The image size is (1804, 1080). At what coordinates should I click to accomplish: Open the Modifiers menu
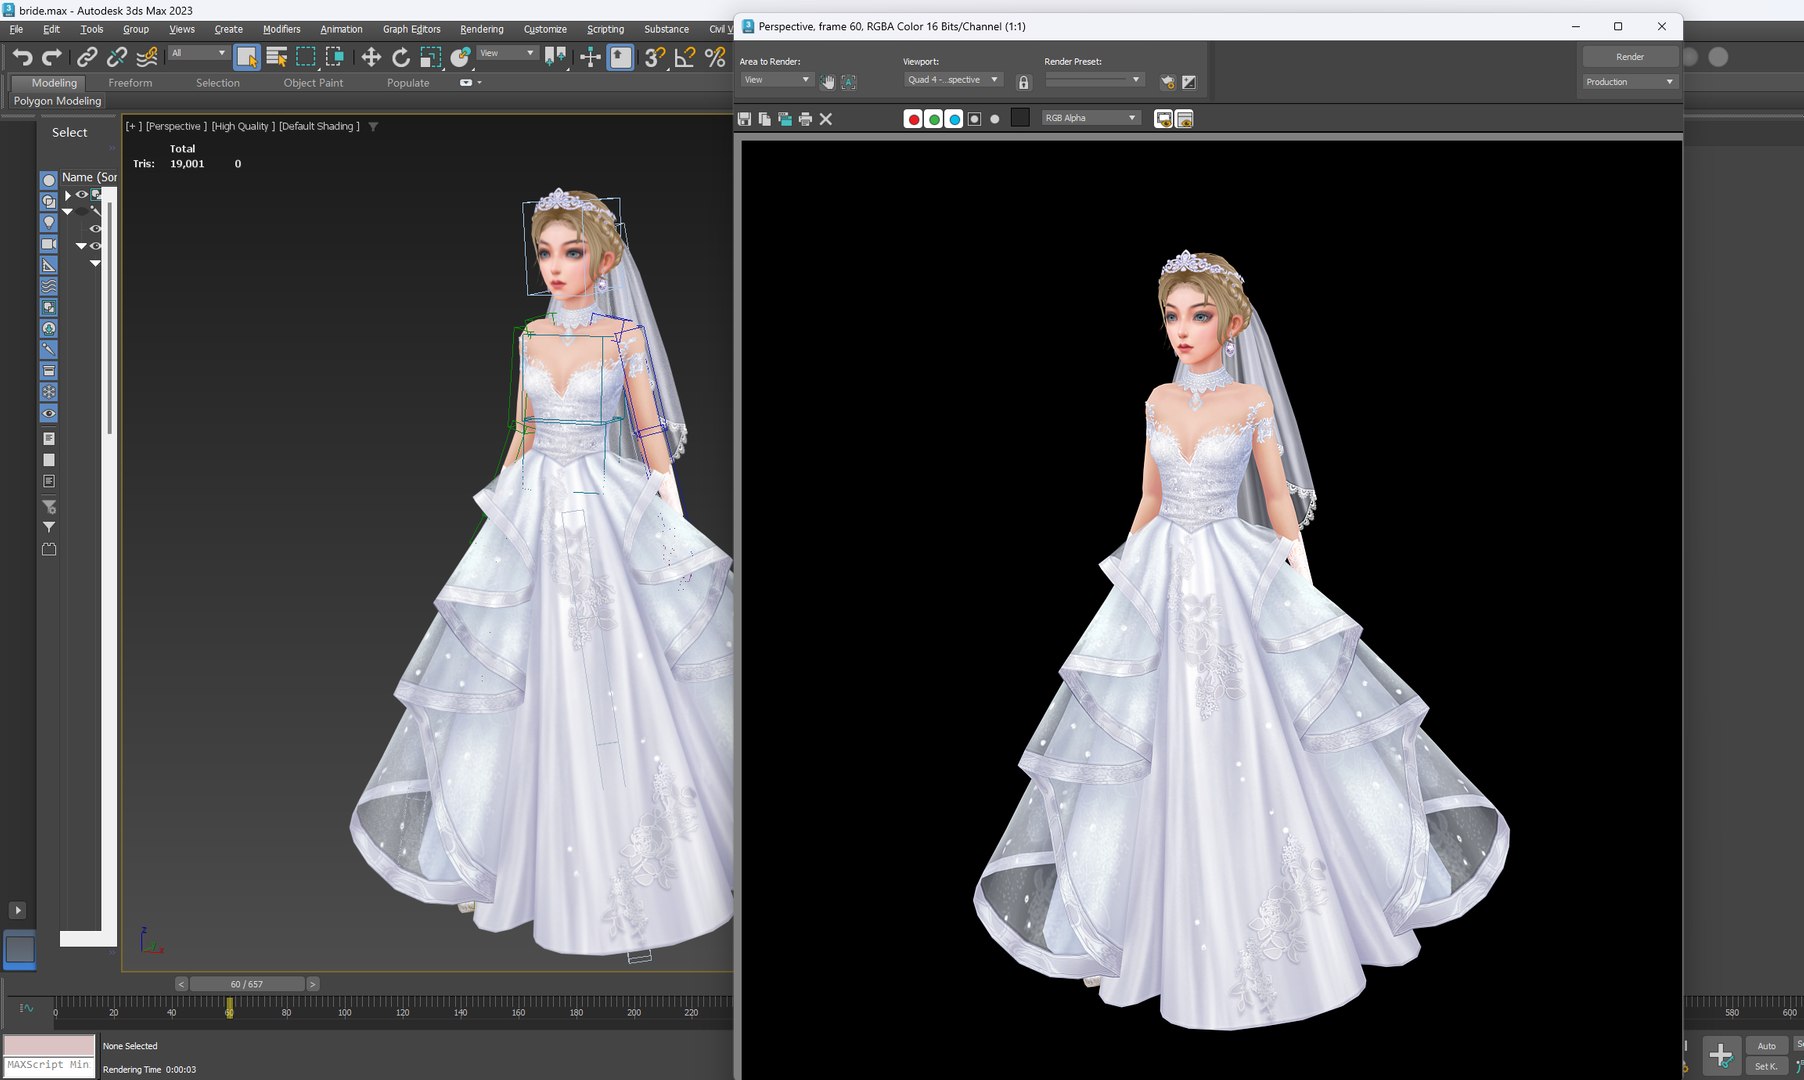282,29
